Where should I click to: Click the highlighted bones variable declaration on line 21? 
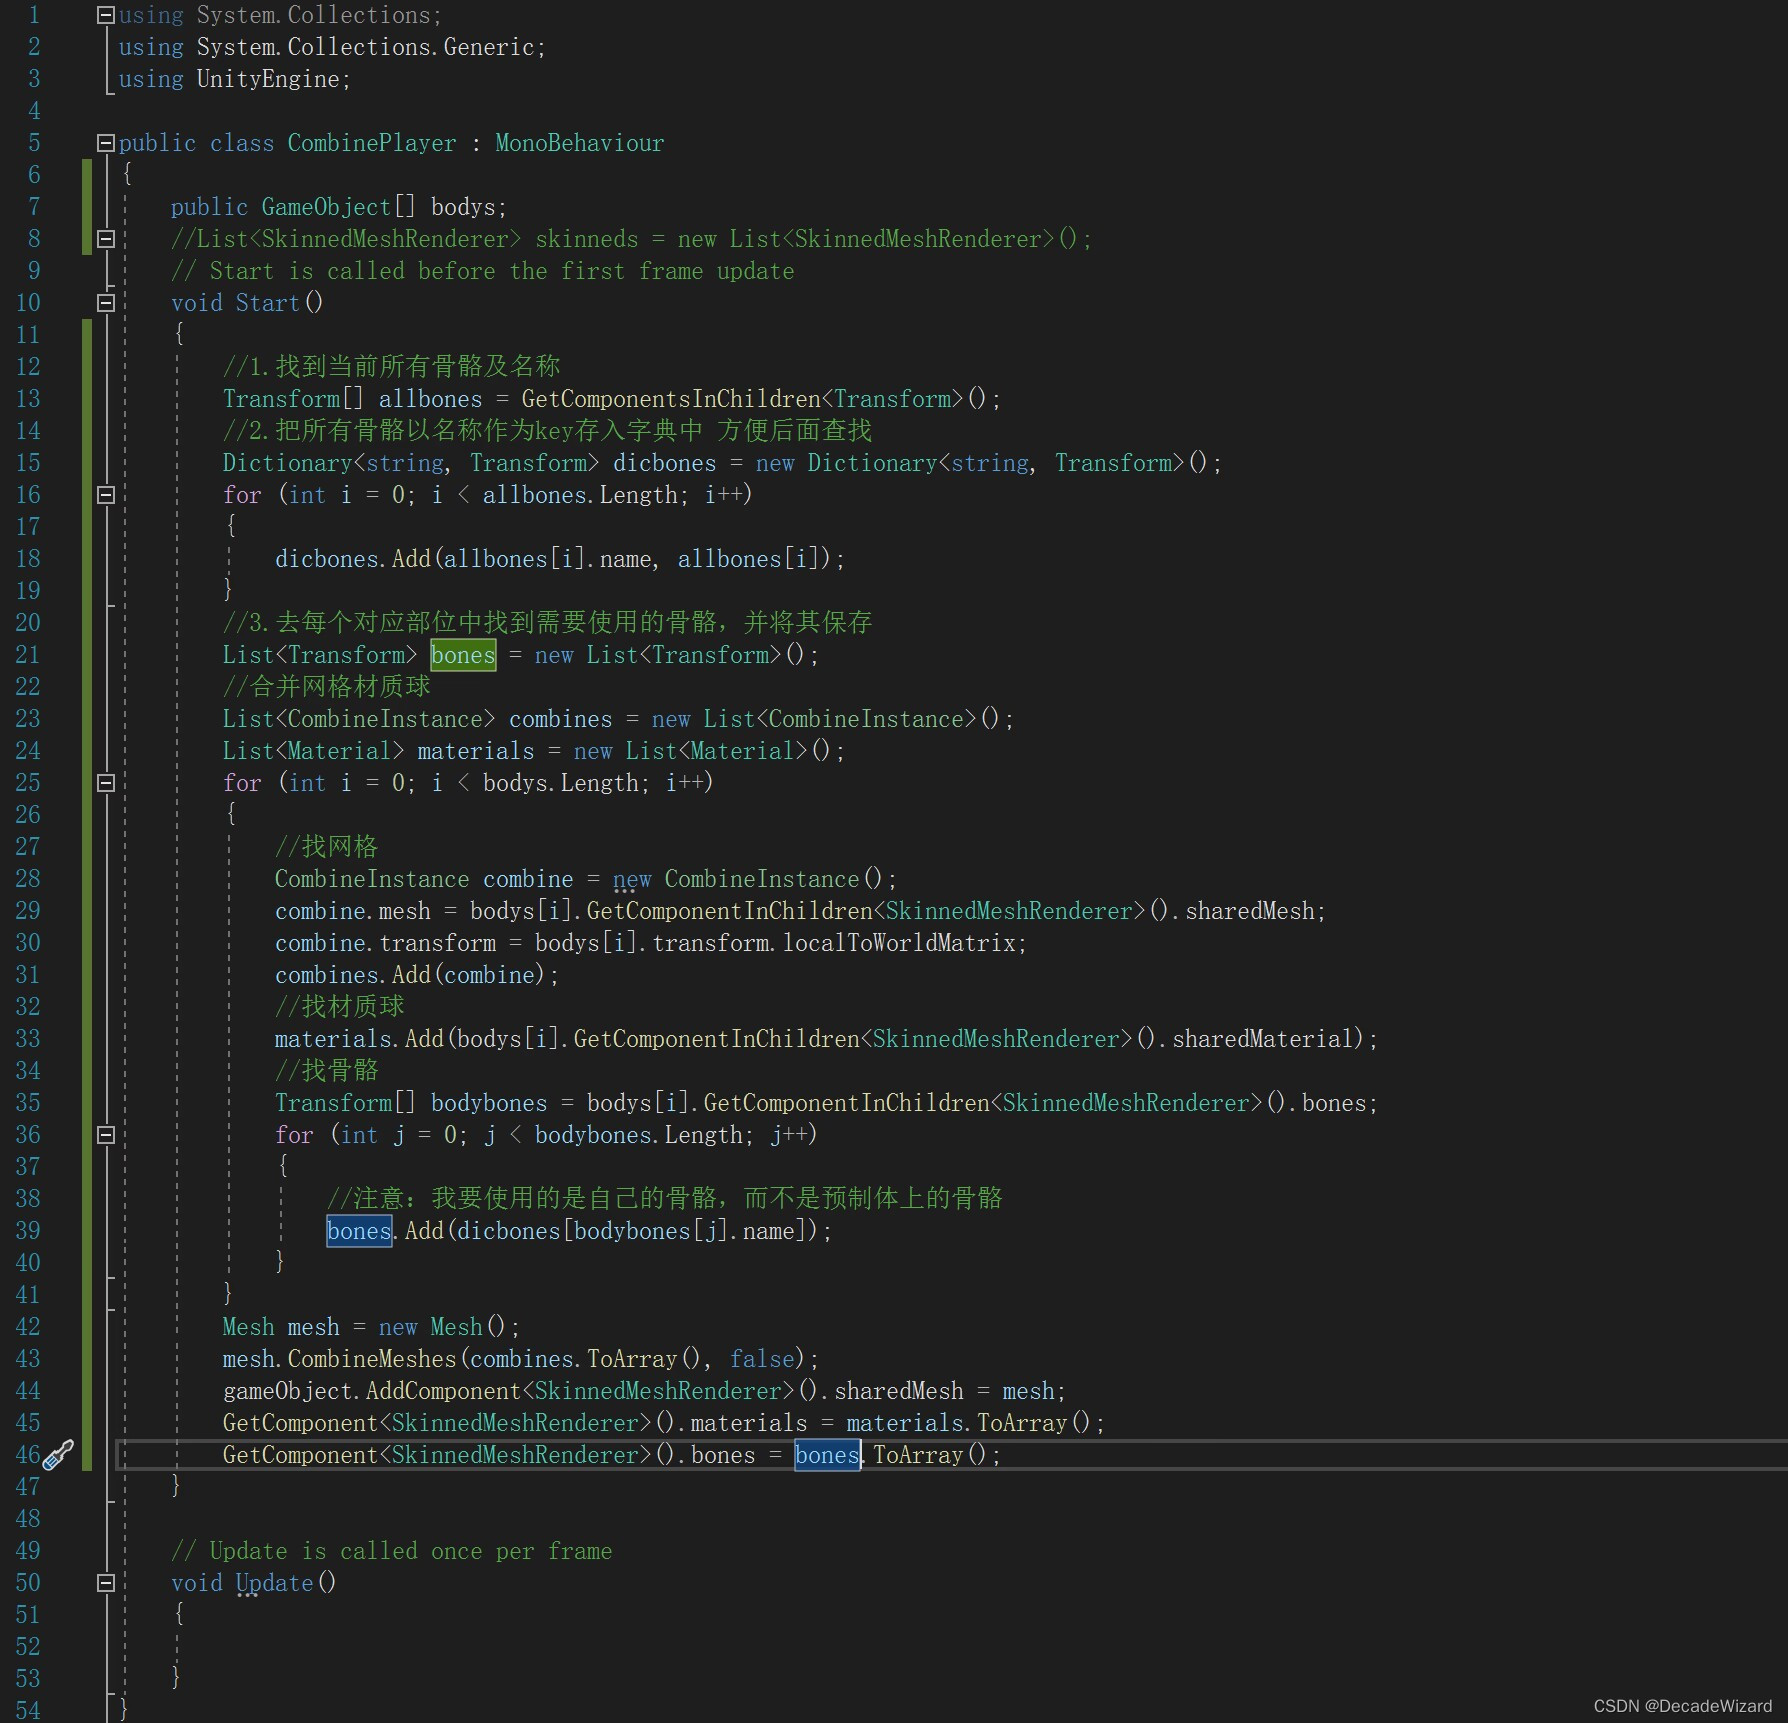463,655
